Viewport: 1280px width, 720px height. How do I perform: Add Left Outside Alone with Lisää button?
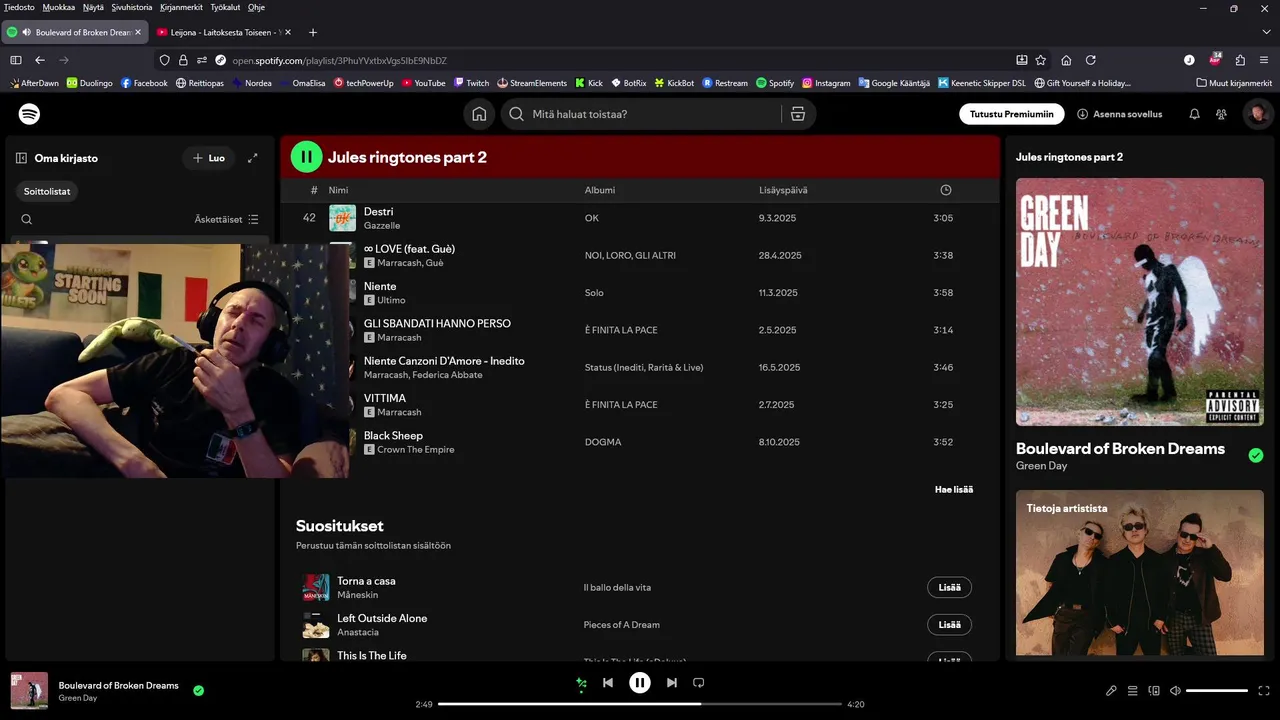point(949,625)
